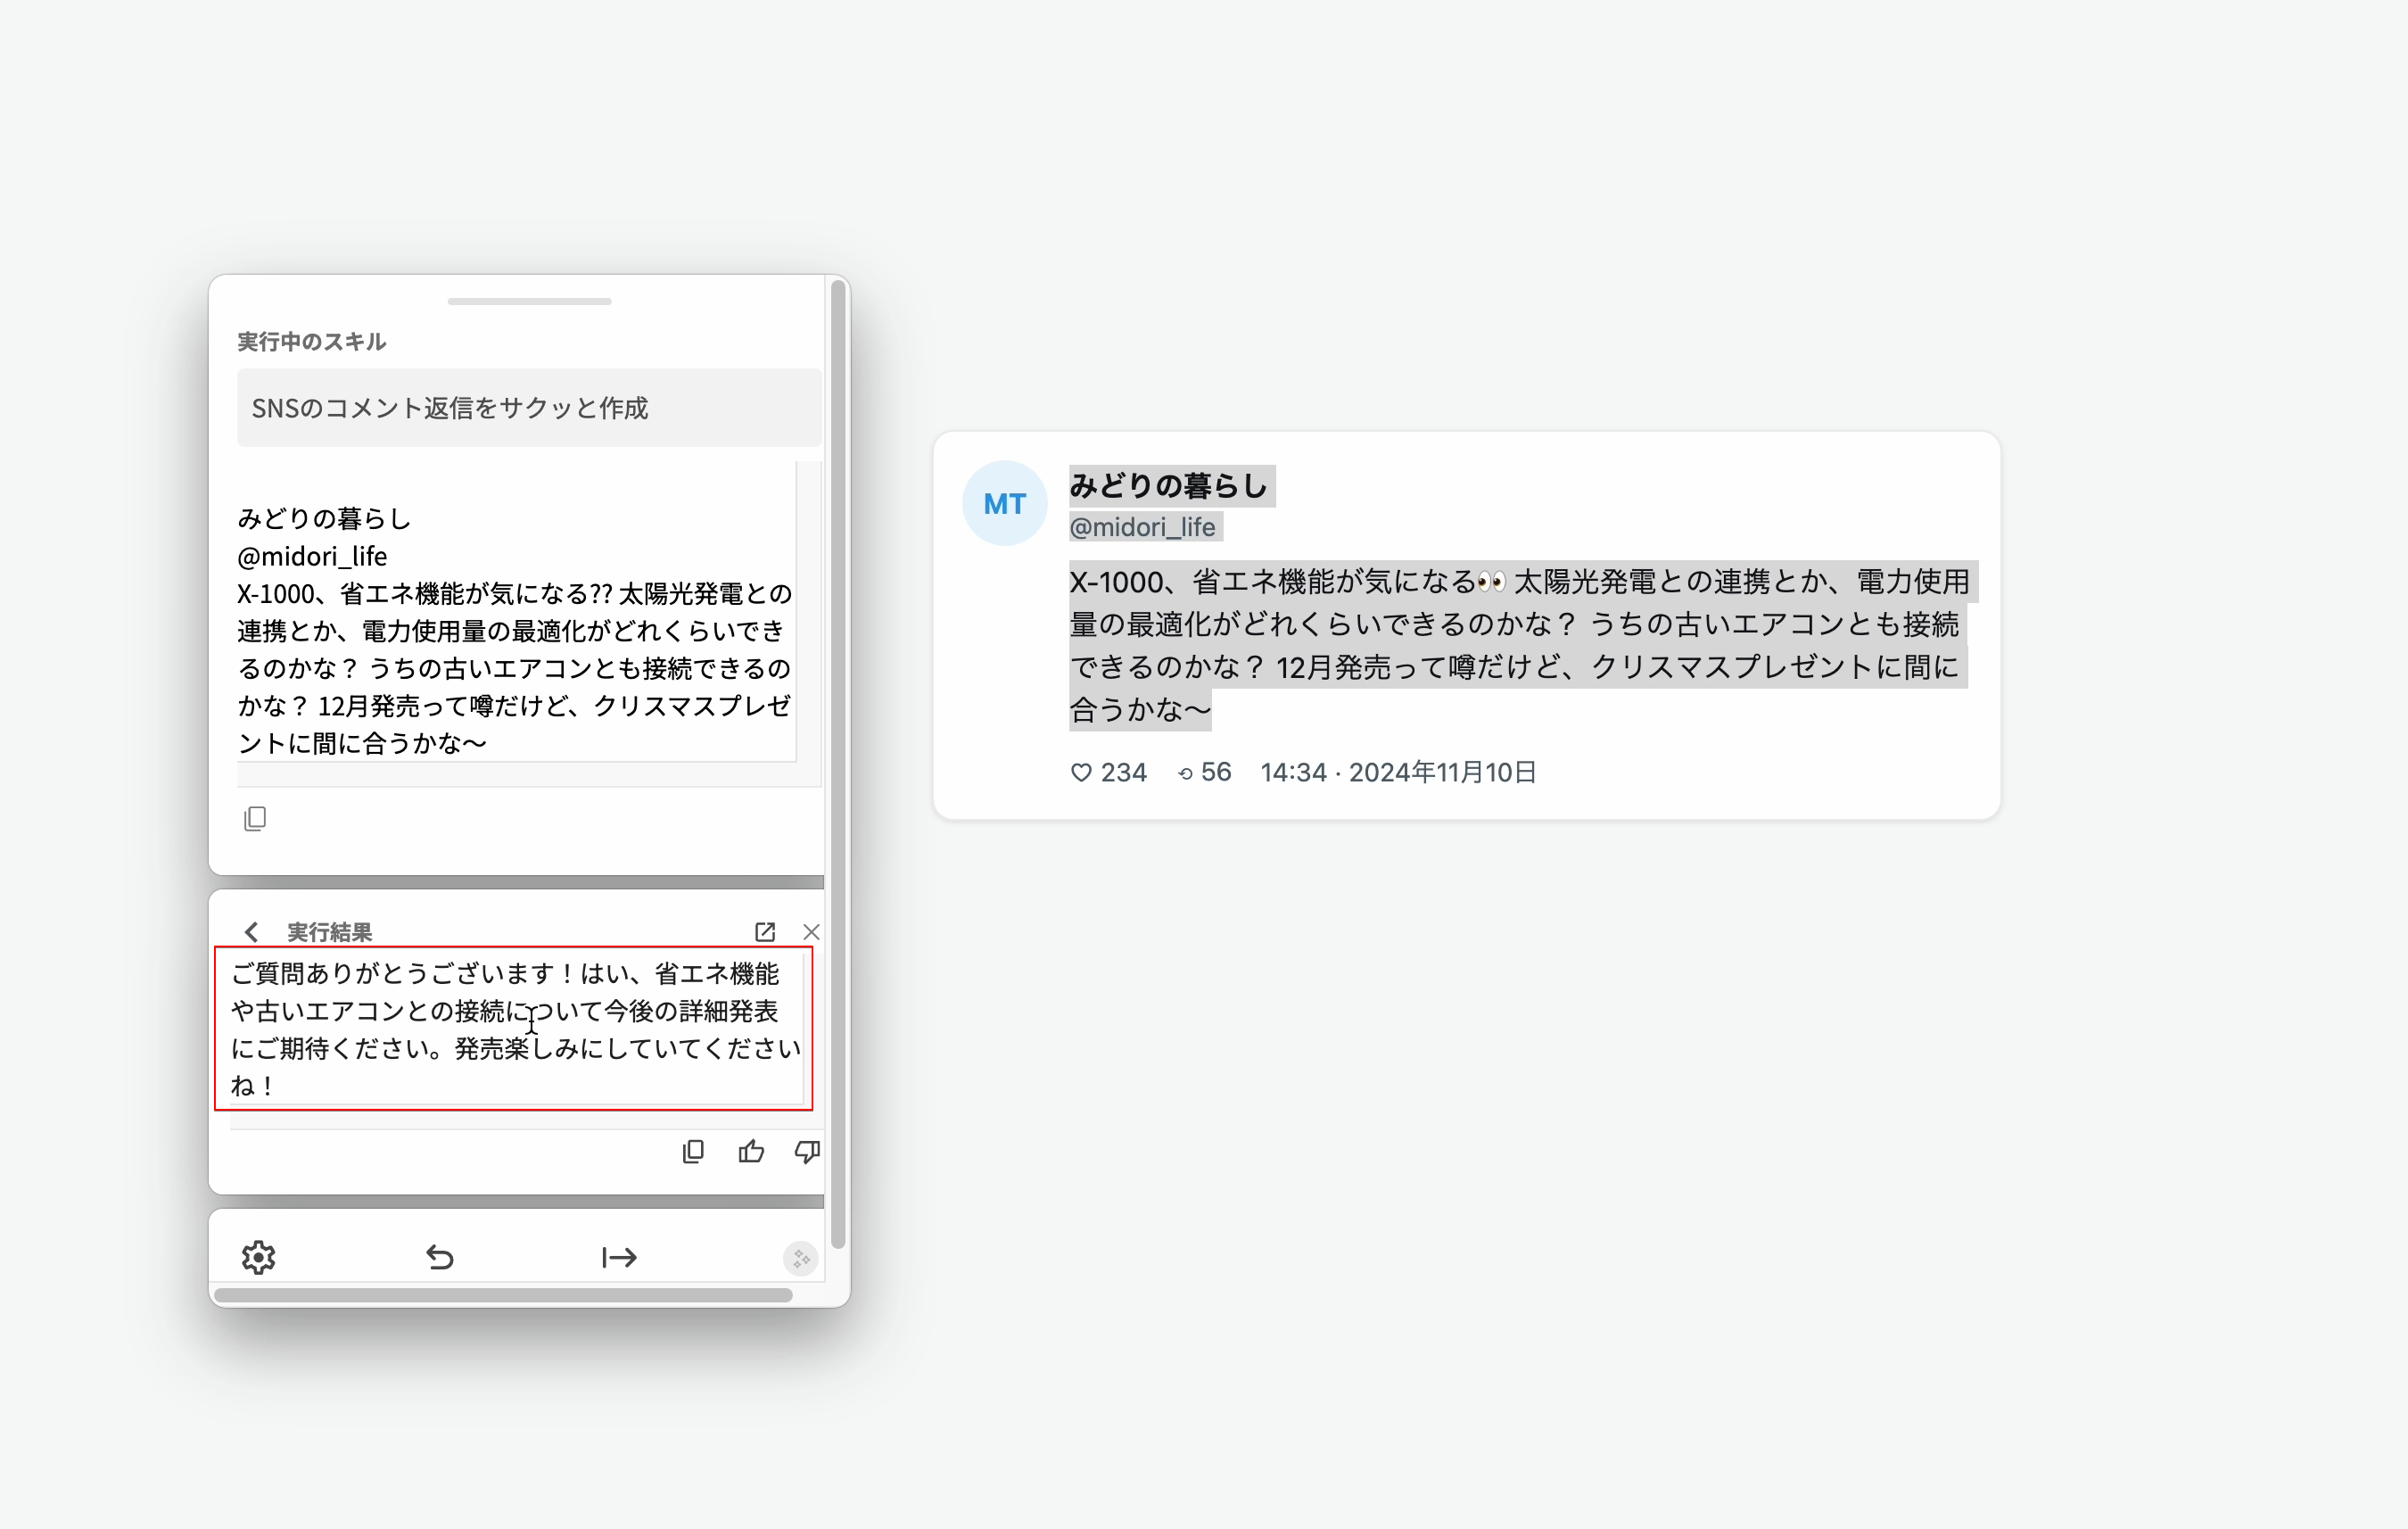
Task: Open settings via the gear icon
Action: [259, 1257]
